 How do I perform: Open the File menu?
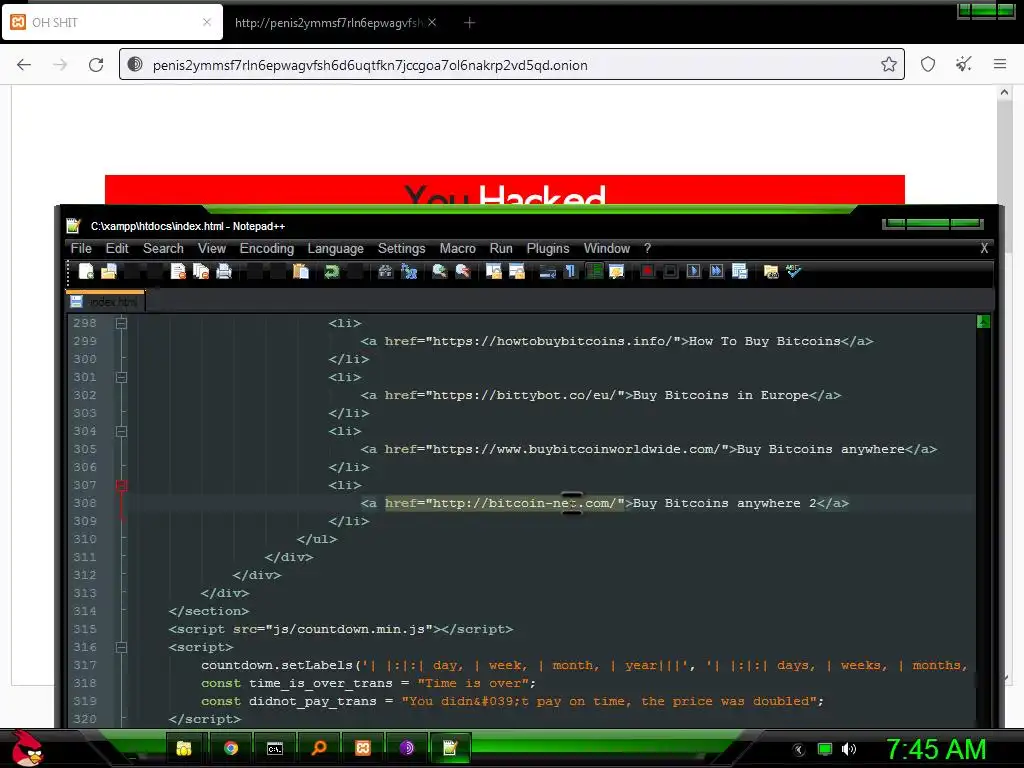tap(81, 248)
